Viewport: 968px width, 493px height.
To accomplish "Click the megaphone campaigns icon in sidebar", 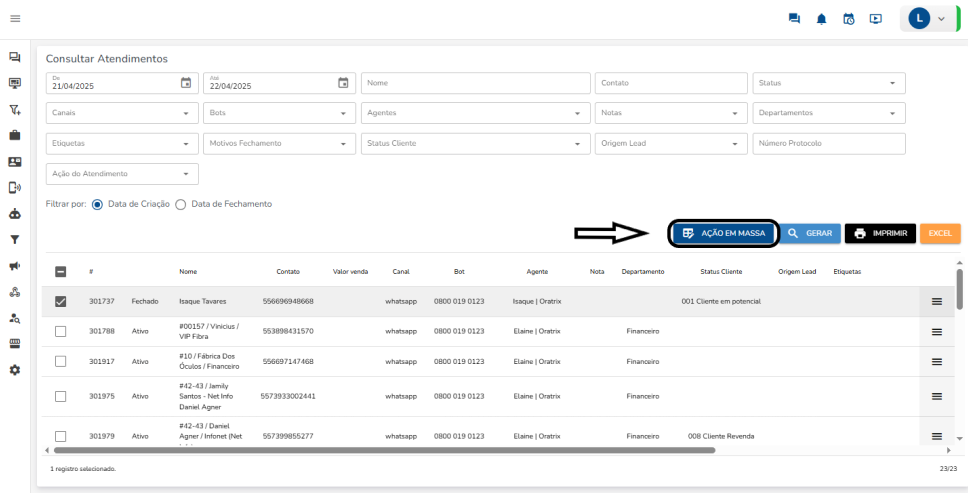I will click(15, 266).
